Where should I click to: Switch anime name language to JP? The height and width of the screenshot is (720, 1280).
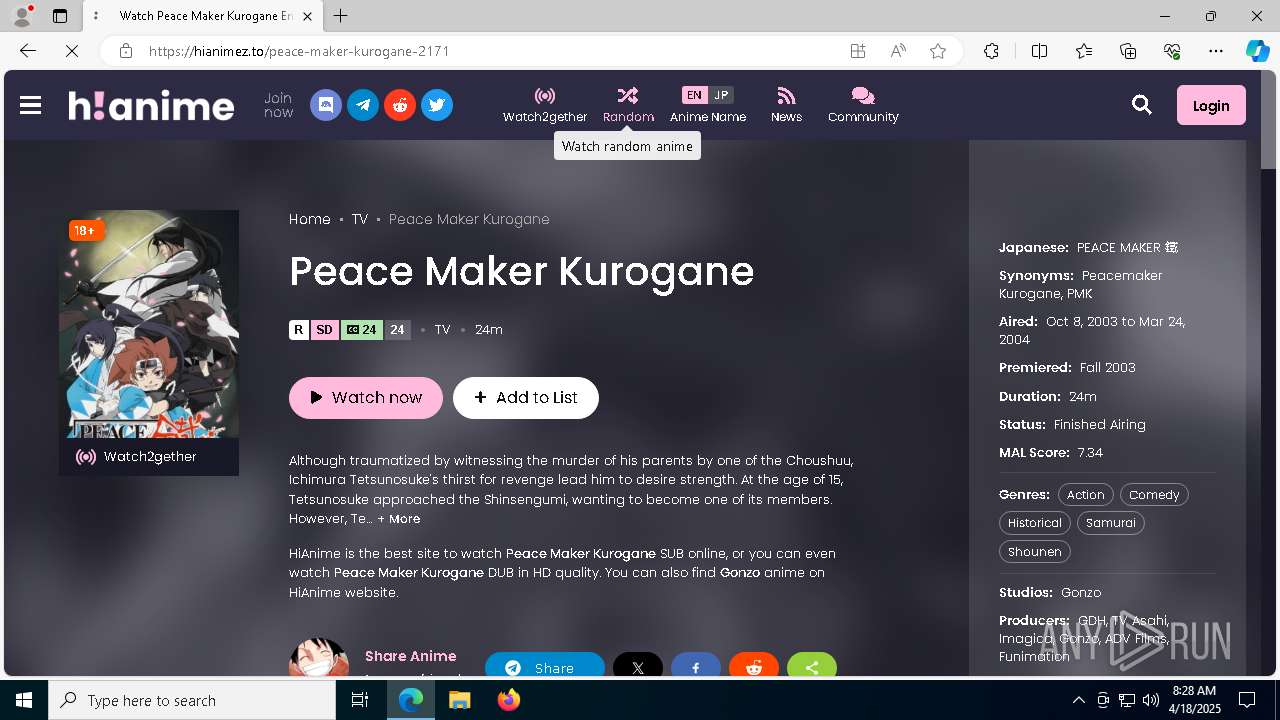point(721,95)
